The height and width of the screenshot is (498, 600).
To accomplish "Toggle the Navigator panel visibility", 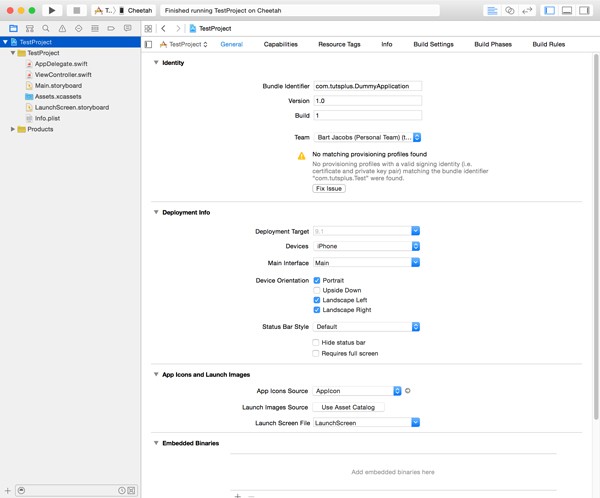I will pos(549,10).
